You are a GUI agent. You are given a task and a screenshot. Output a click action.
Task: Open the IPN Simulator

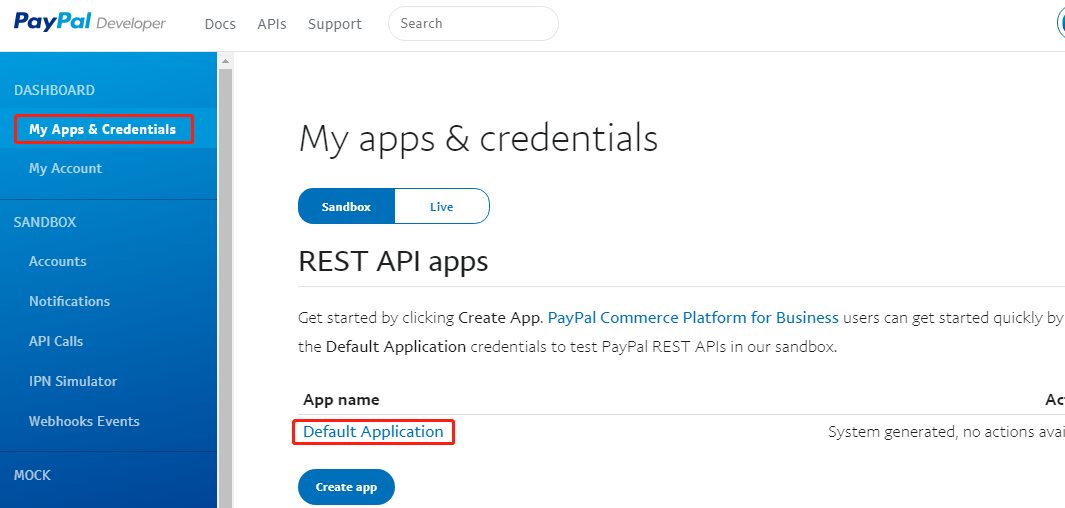(x=73, y=381)
